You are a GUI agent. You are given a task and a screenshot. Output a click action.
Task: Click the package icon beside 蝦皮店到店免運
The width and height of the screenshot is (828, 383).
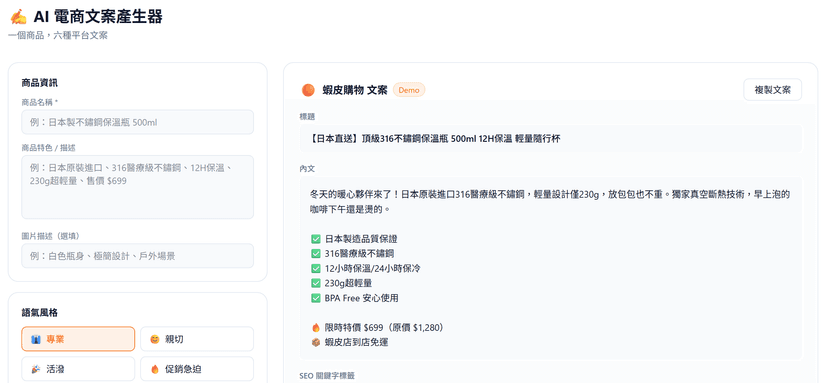point(316,342)
